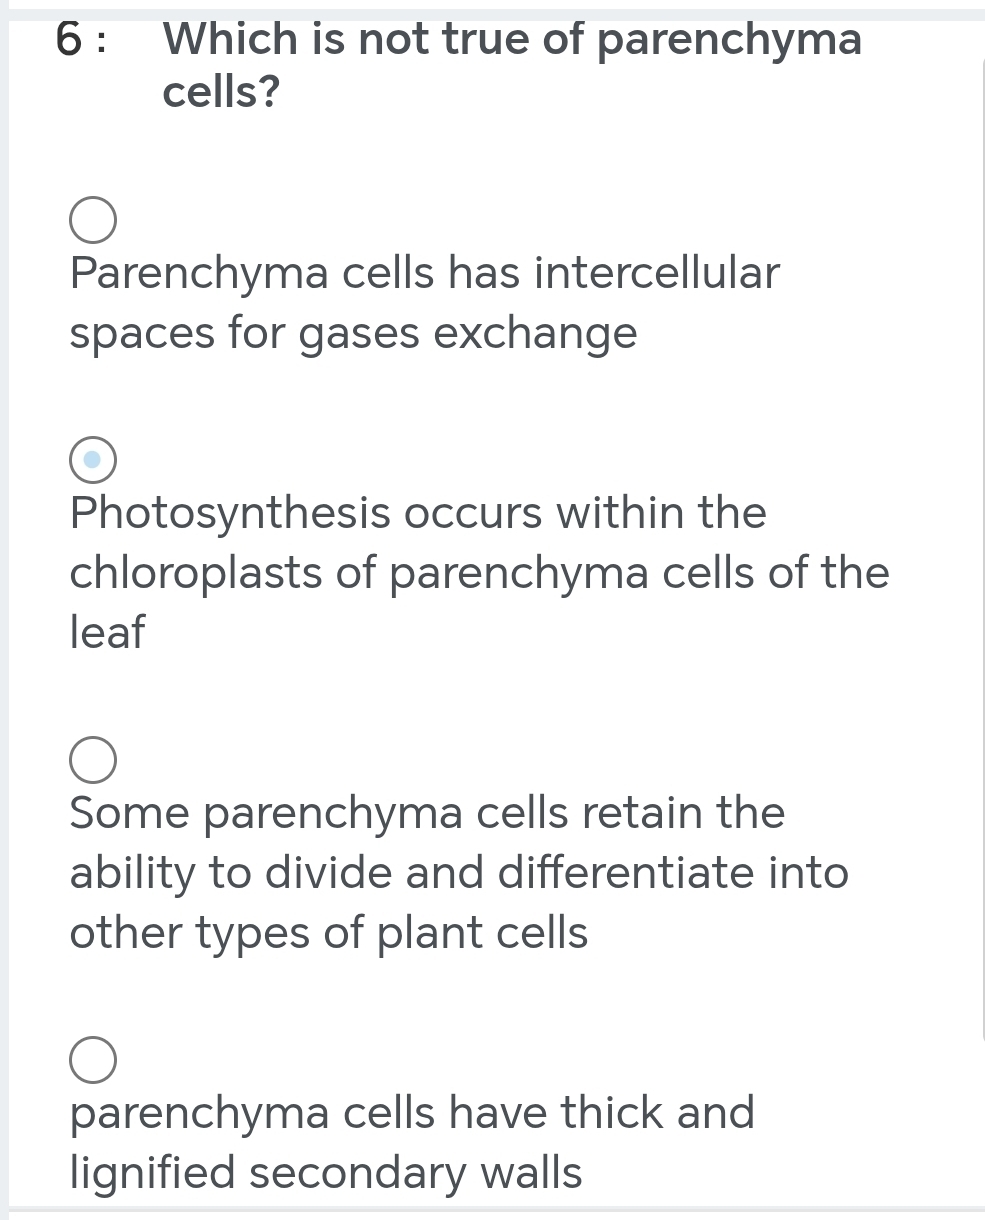The width and height of the screenshot is (985, 1220).
Task: Choose the divide and differentiate radio button
Action: click(x=92, y=761)
